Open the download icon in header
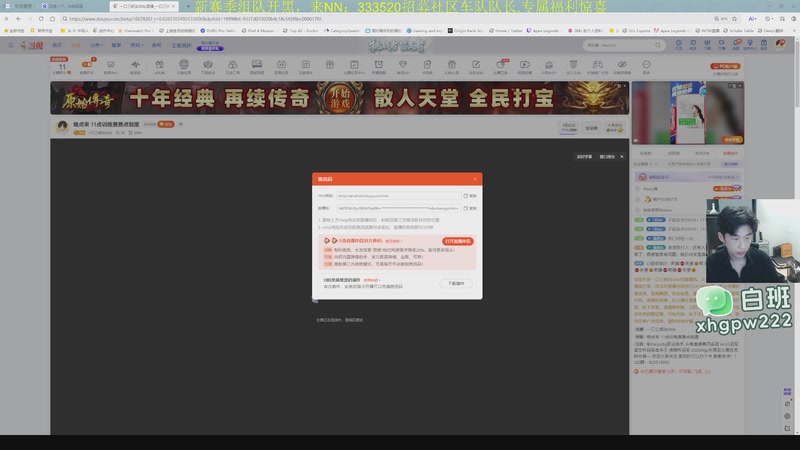The image size is (800, 450). [x=707, y=43]
